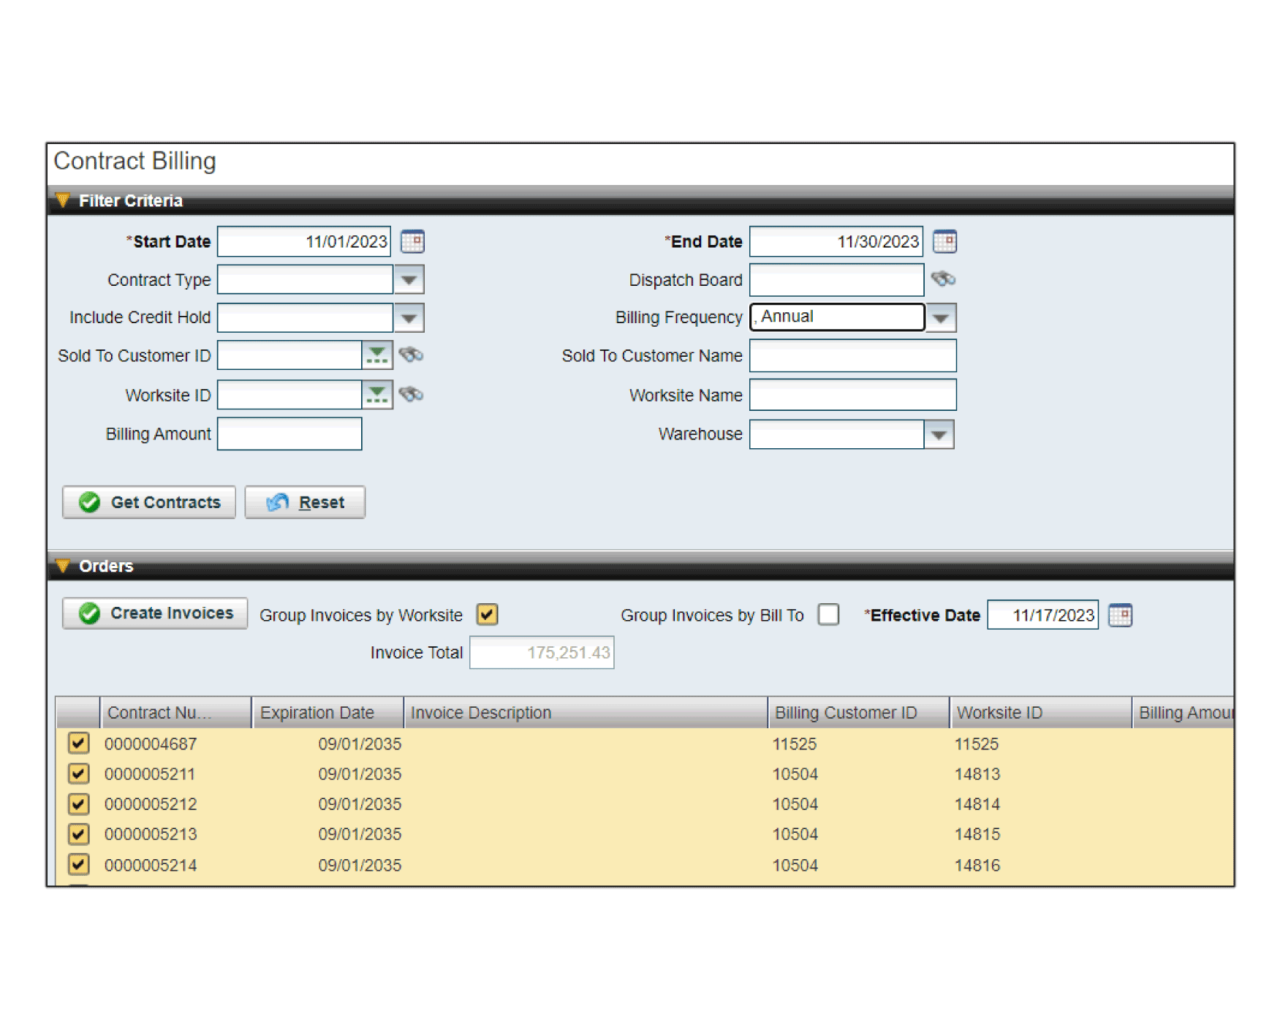1280x1028 pixels.
Task: Open the Warehouse dropdown list
Action: click(x=938, y=435)
